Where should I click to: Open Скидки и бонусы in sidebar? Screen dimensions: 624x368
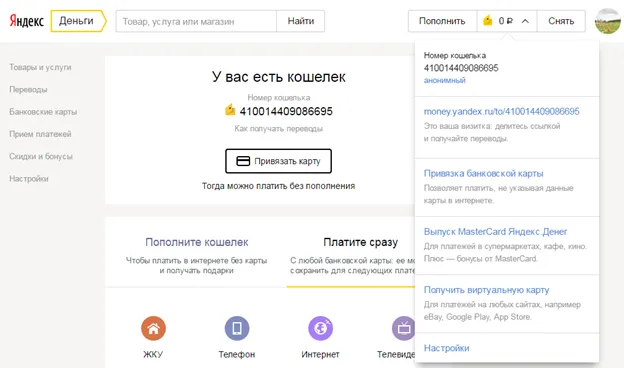point(41,156)
